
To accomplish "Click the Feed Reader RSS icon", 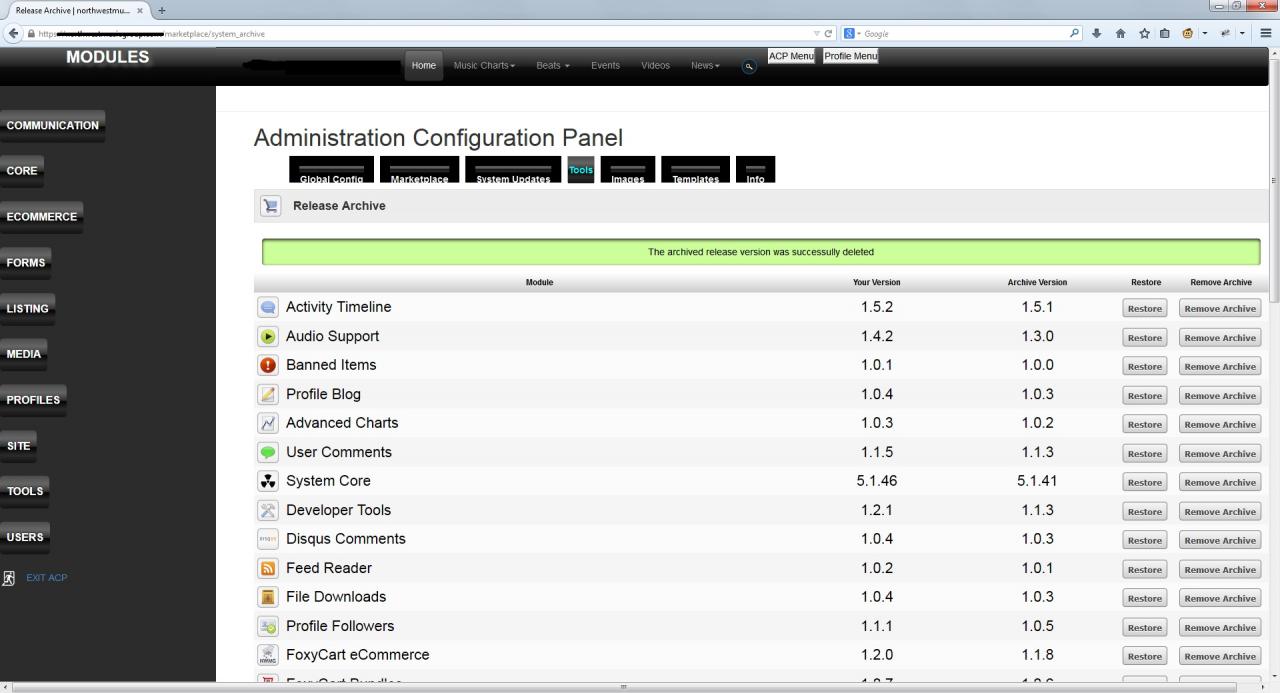I will point(268,569).
